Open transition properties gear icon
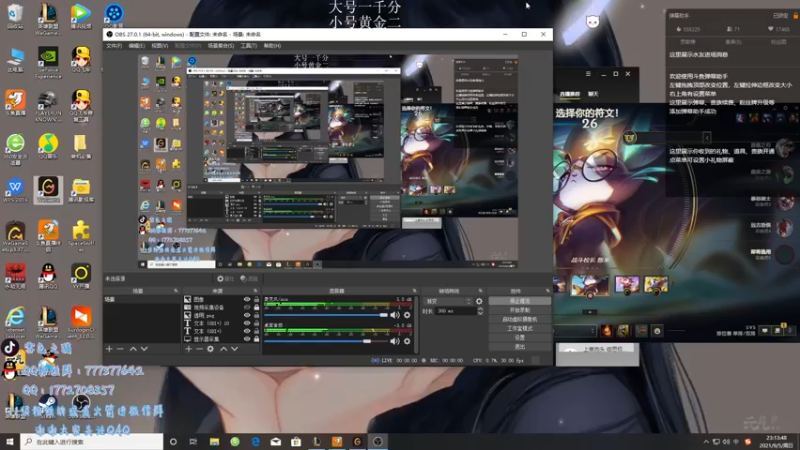This screenshot has width=800, height=450. (479, 301)
